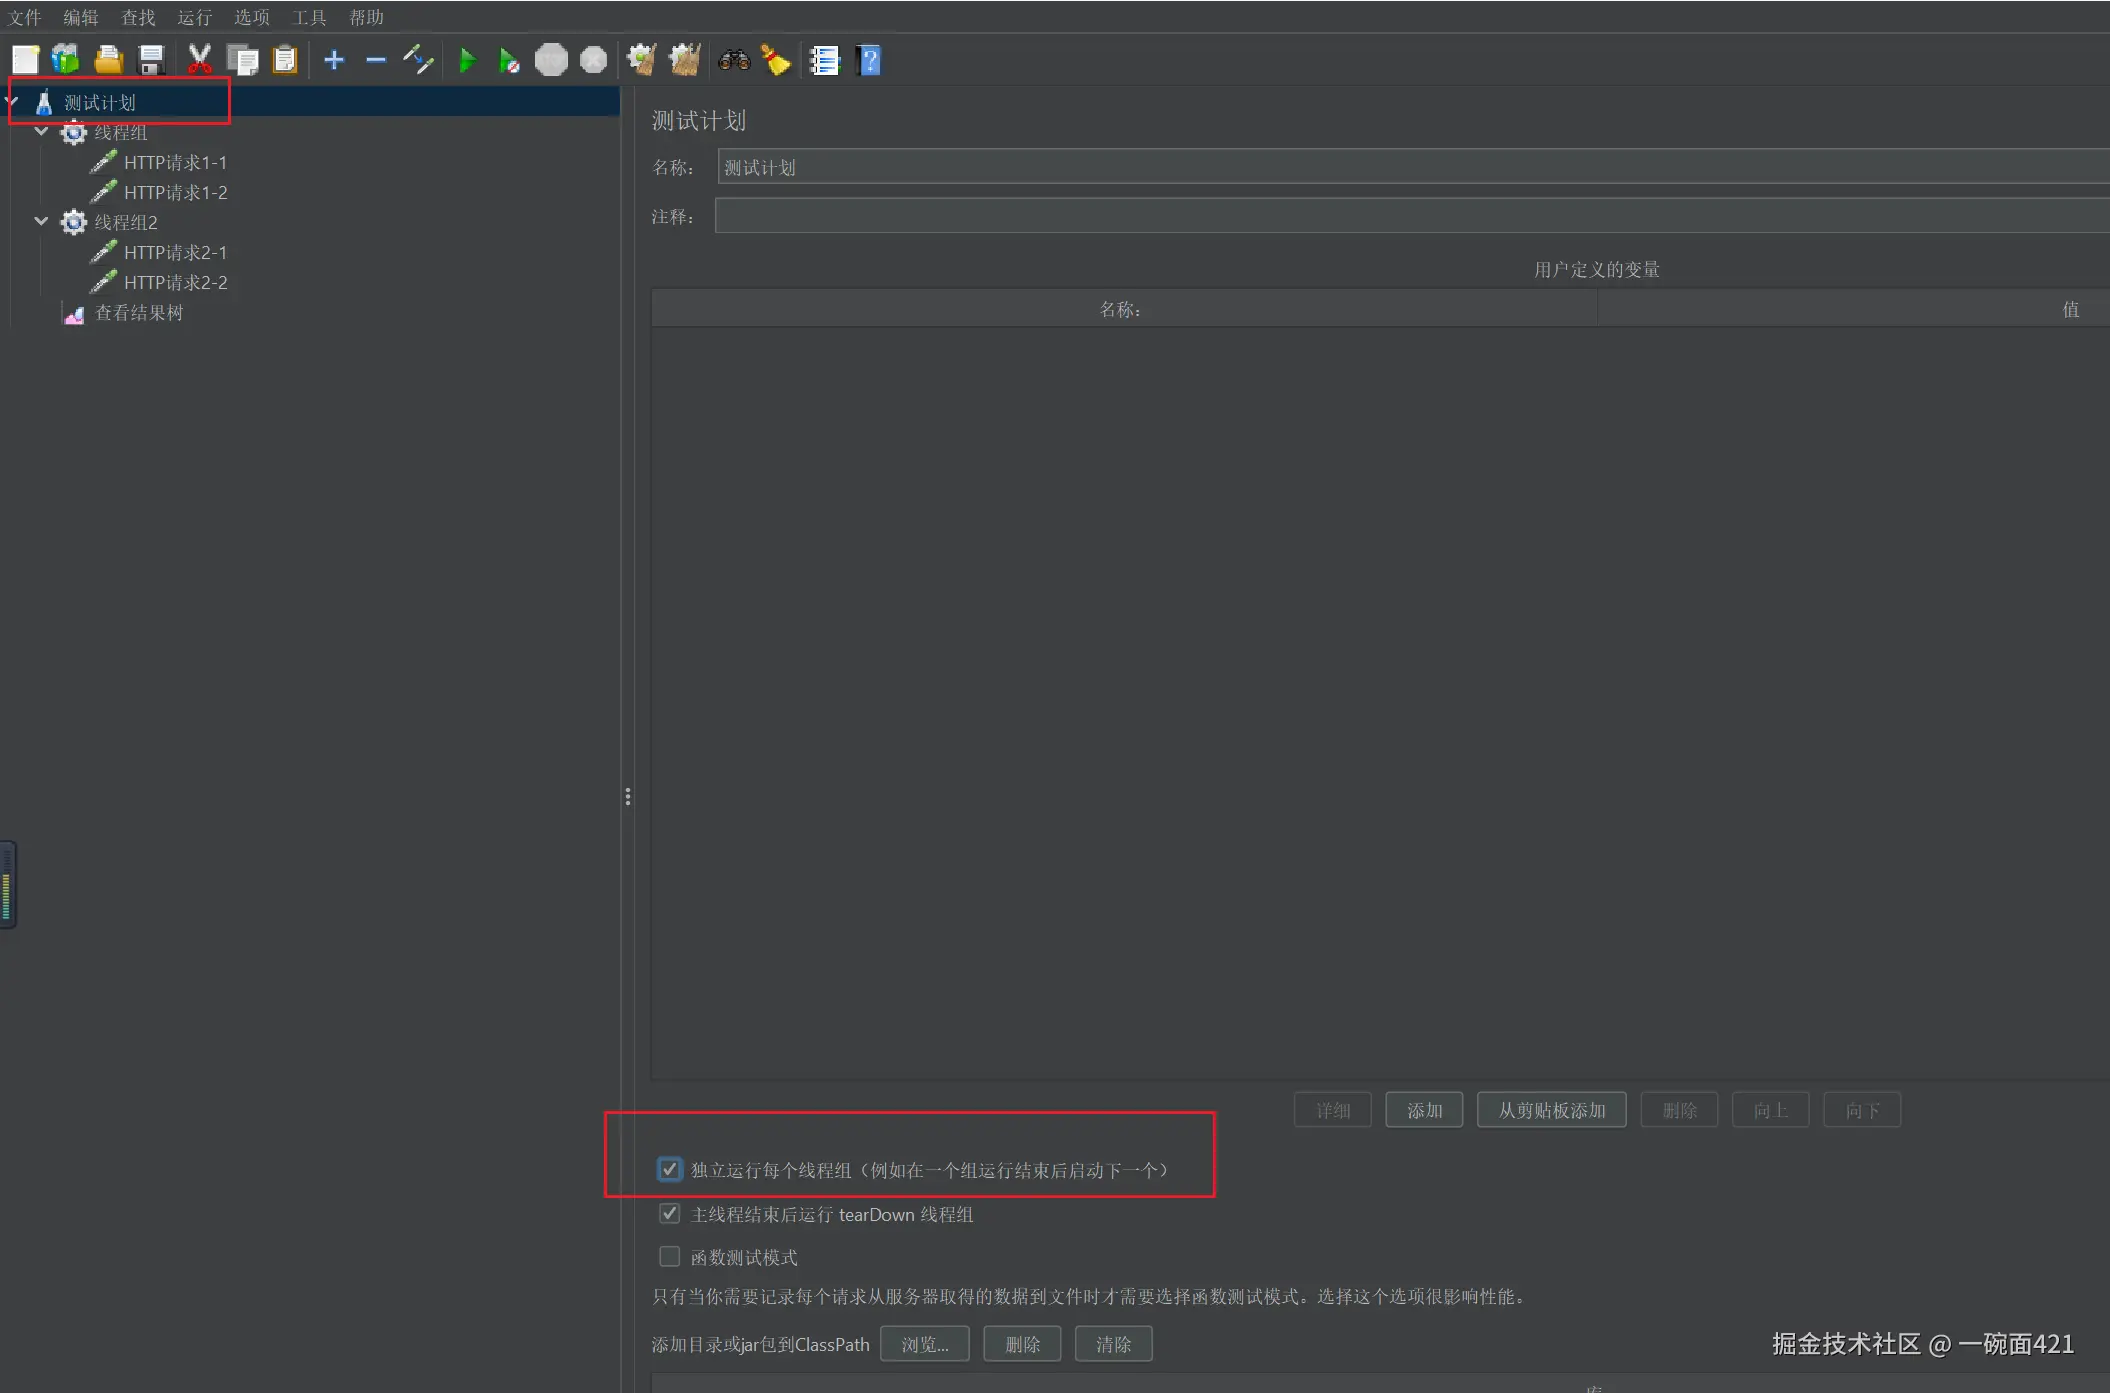This screenshot has width=2110, height=1393.
Task: Collapse the 线程组2 tree node
Action: coord(41,221)
